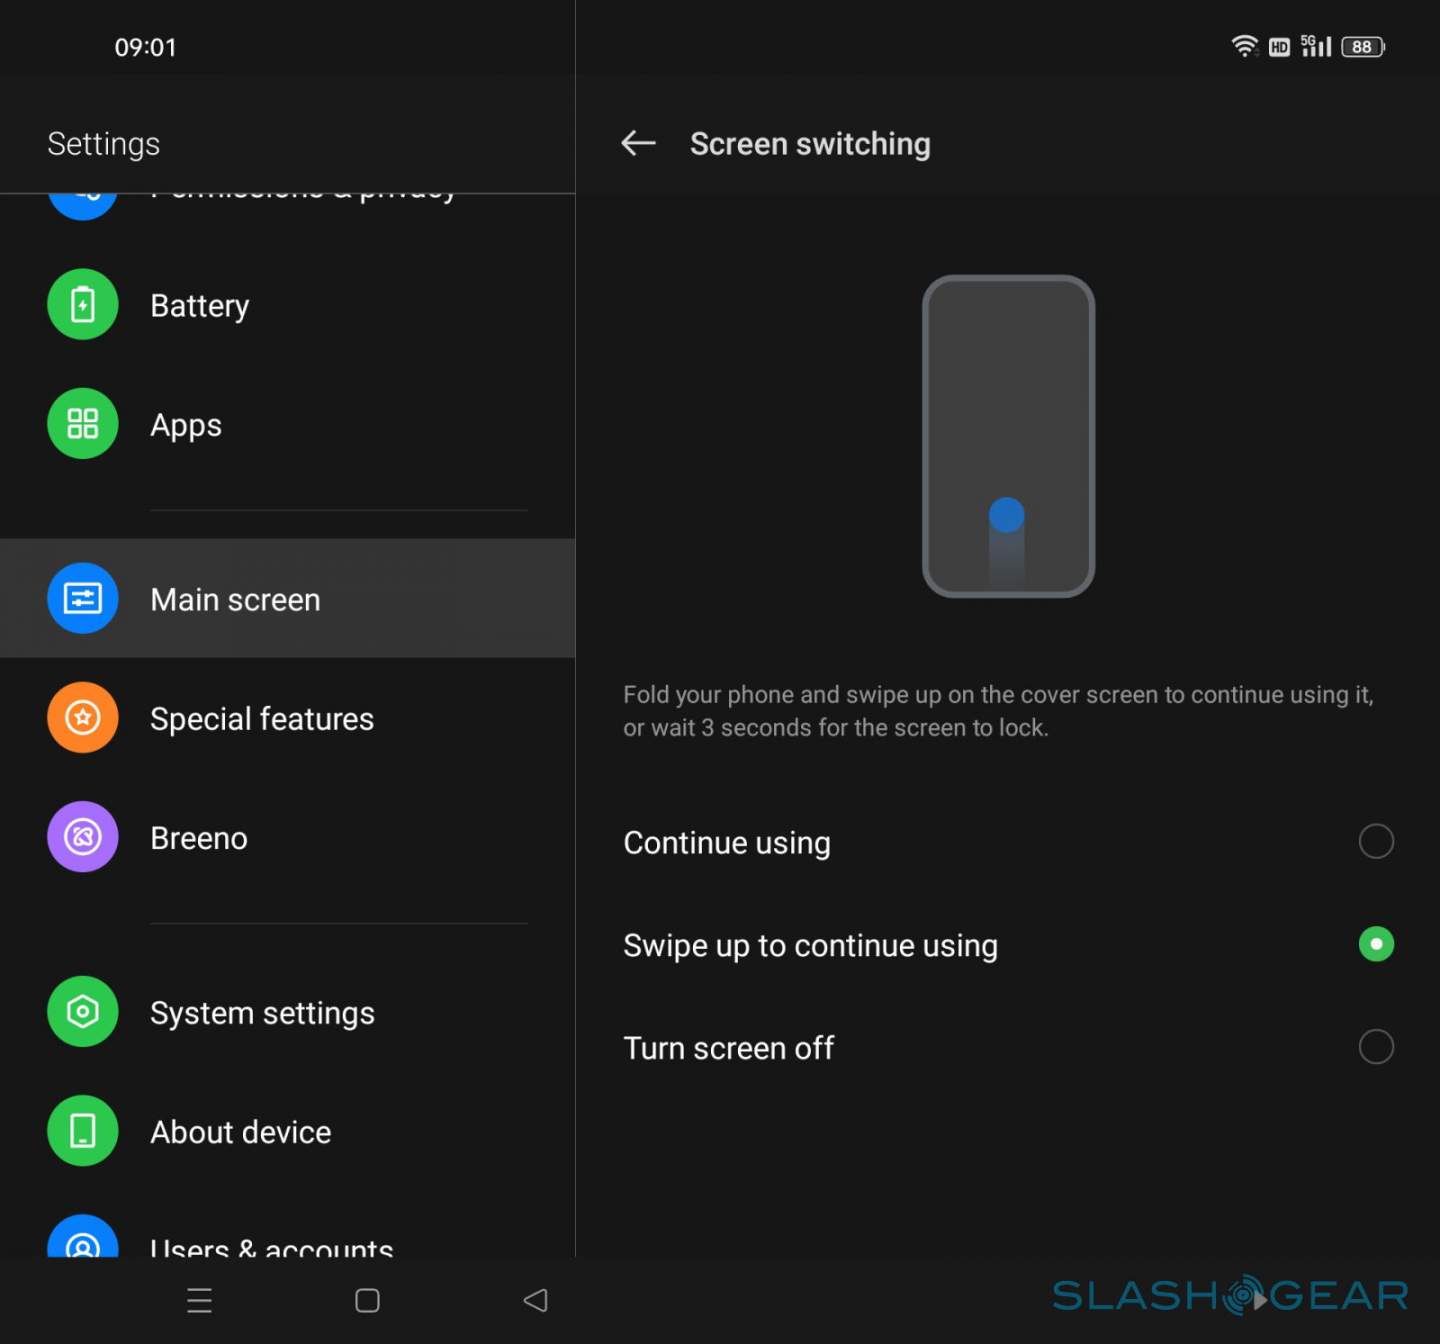Screen dimensions: 1440x1344
Task: Tap the orange Special features icon
Action: click(x=83, y=717)
